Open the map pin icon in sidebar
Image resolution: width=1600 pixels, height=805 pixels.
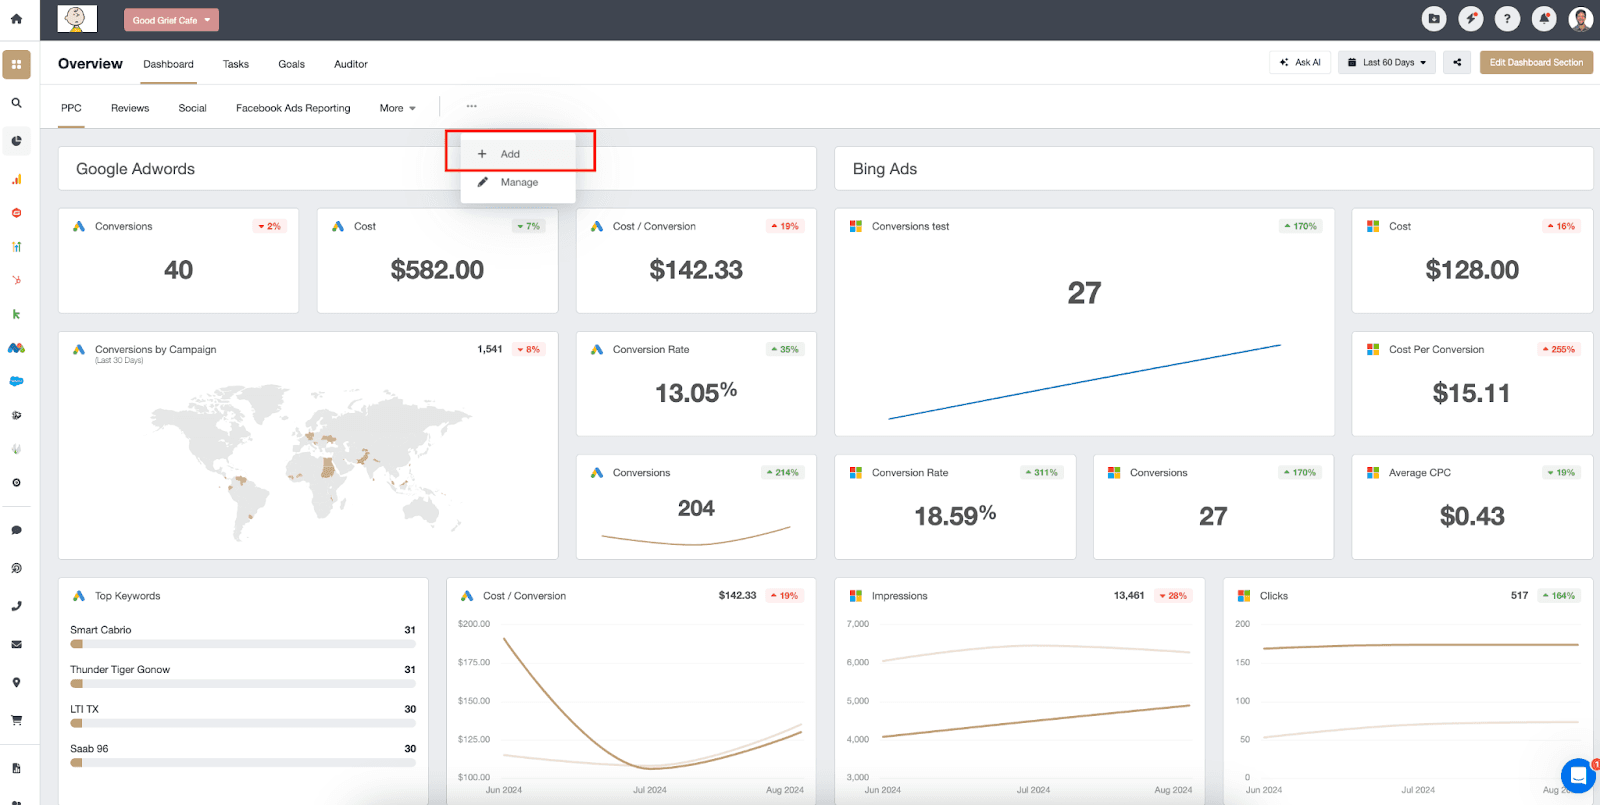pos(16,683)
